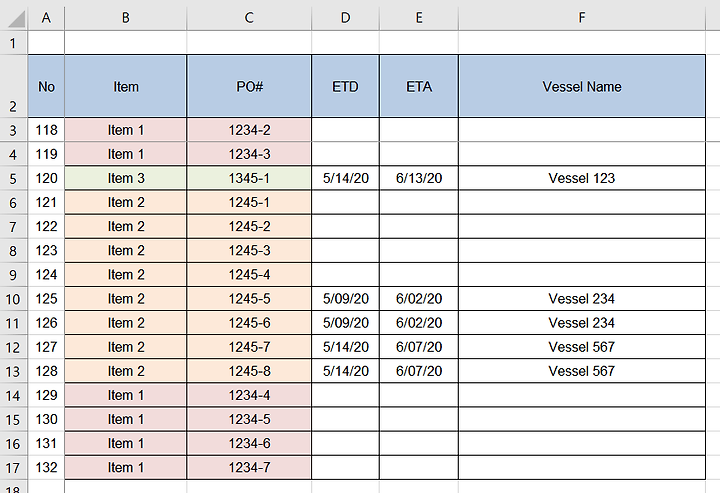The height and width of the screenshot is (493, 720).
Task: Select the empty ETD cell in row 3
Action: tap(345, 130)
